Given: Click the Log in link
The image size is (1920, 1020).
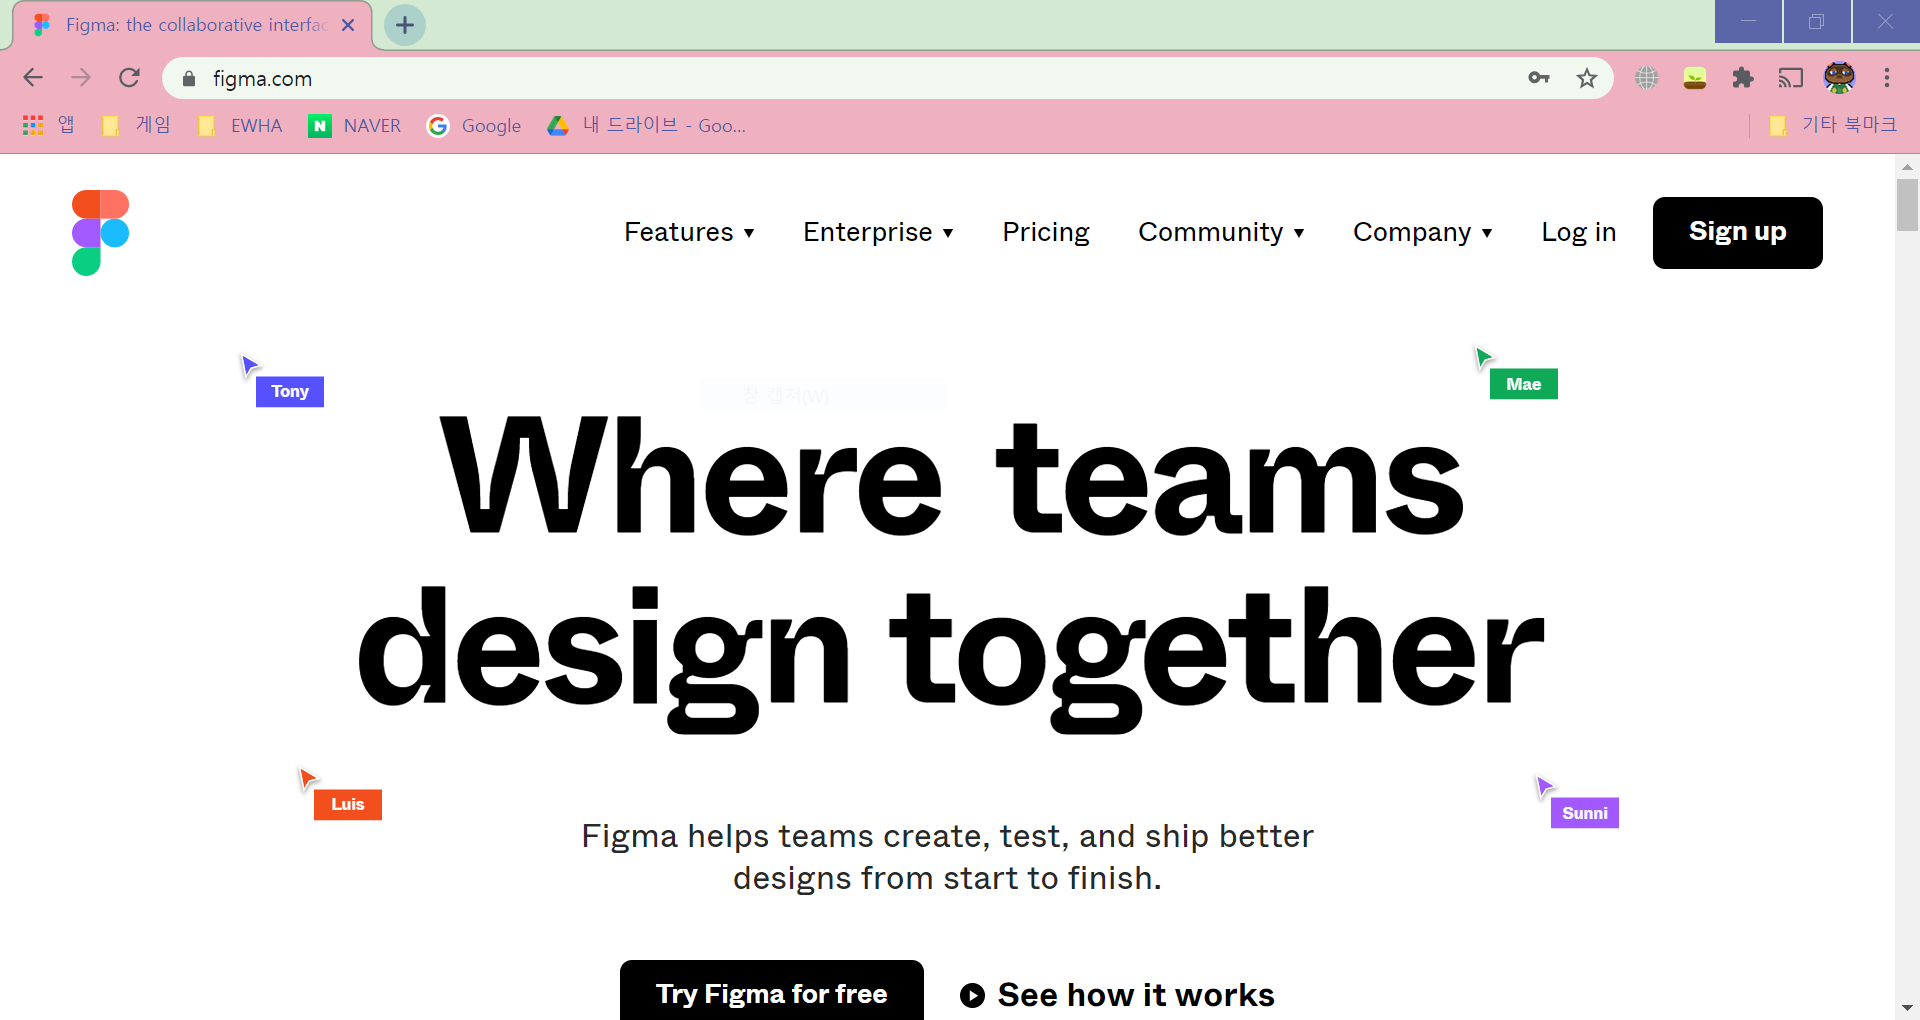Looking at the screenshot, I should (1579, 232).
